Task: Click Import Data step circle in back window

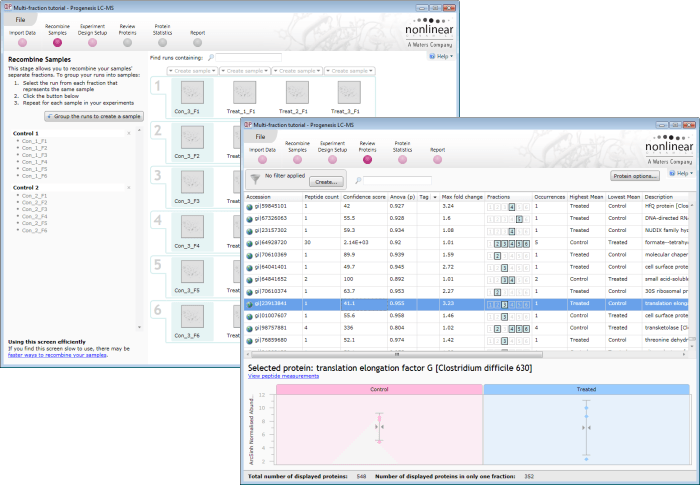Action: (22, 43)
